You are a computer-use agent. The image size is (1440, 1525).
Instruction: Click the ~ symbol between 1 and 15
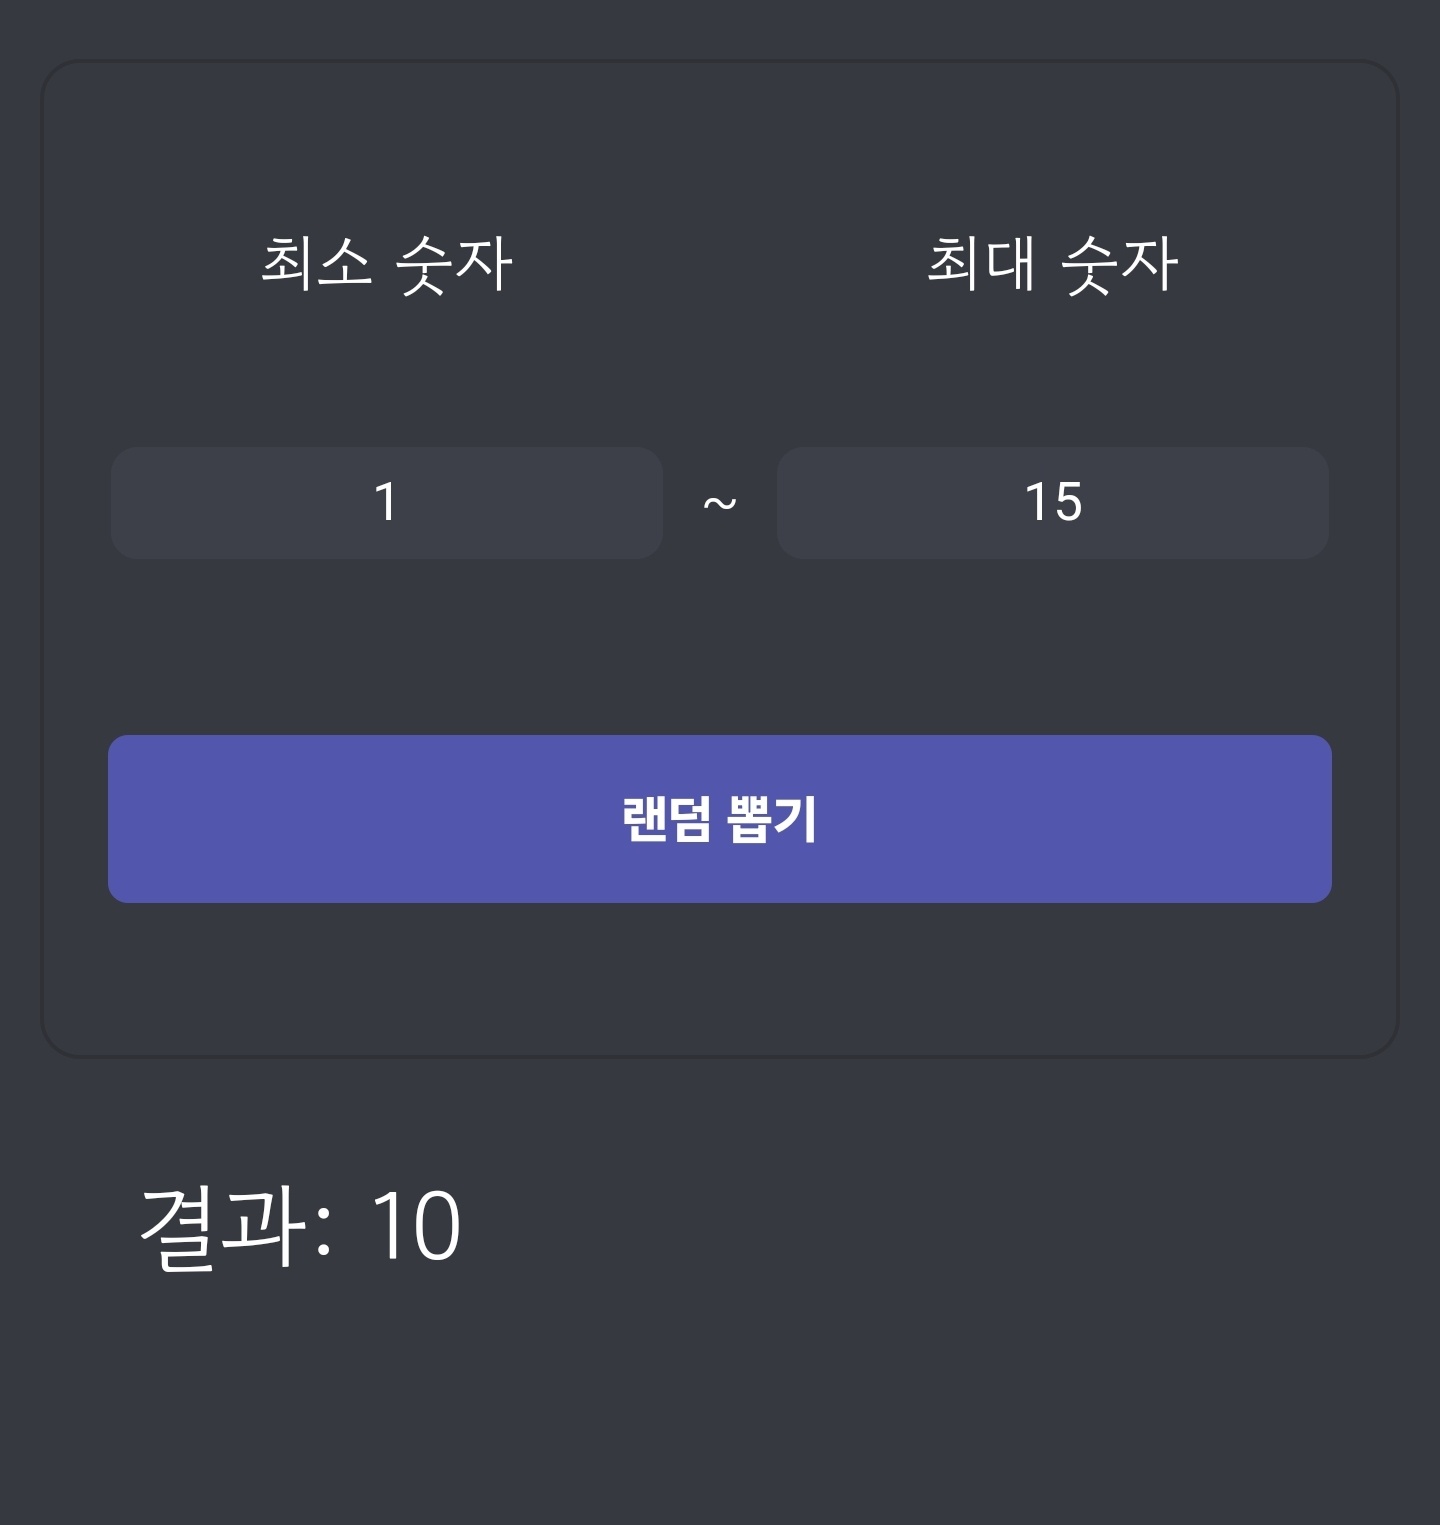(720, 503)
